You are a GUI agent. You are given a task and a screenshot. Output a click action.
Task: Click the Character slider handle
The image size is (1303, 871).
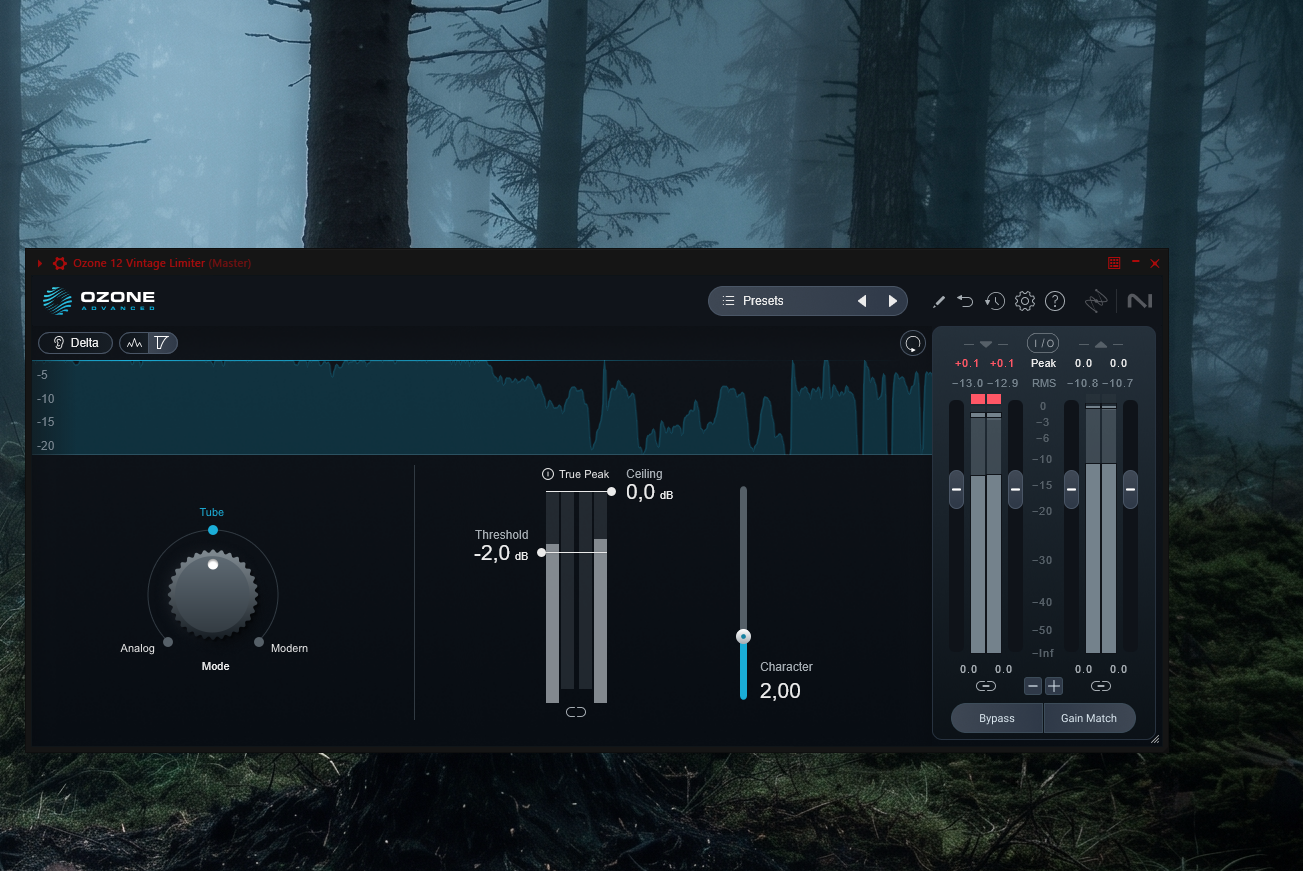tap(743, 636)
